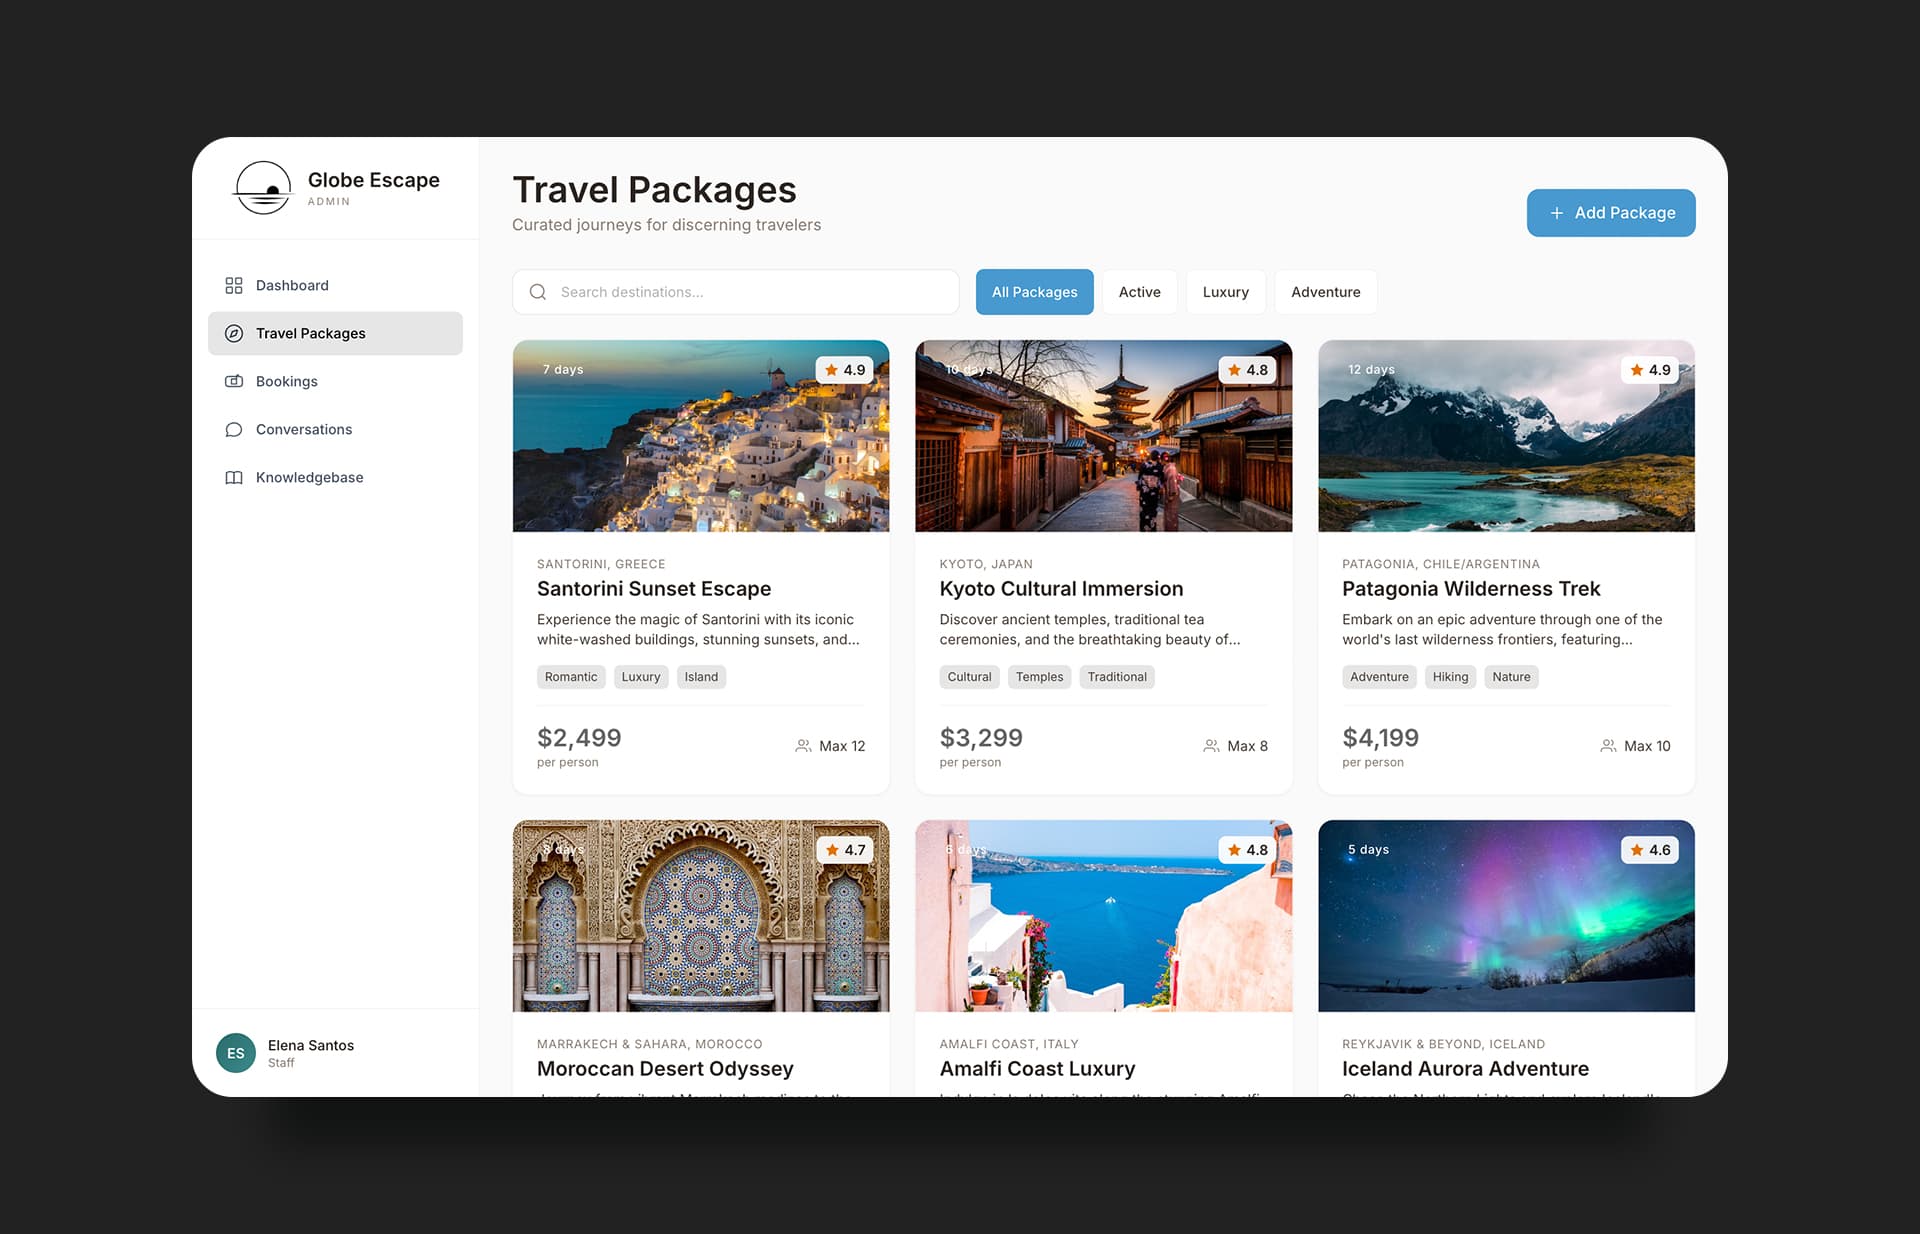
Task: Open Bookings from the sidebar
Action: point(286,381)
